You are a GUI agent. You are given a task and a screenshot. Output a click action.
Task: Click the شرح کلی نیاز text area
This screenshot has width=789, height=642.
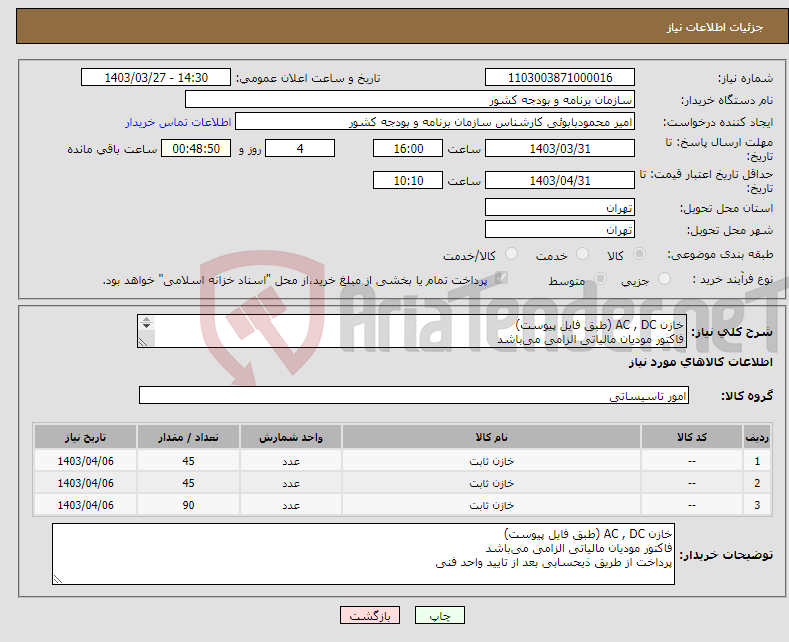(x=412, y=331)
